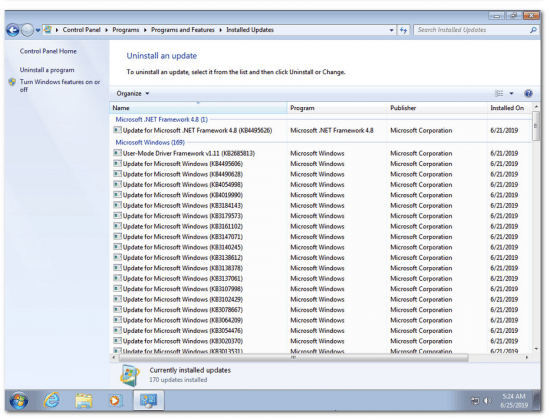Click the icon of update KB4019990
The width and height of the screenshot is (550, 420).
point(117,195)
